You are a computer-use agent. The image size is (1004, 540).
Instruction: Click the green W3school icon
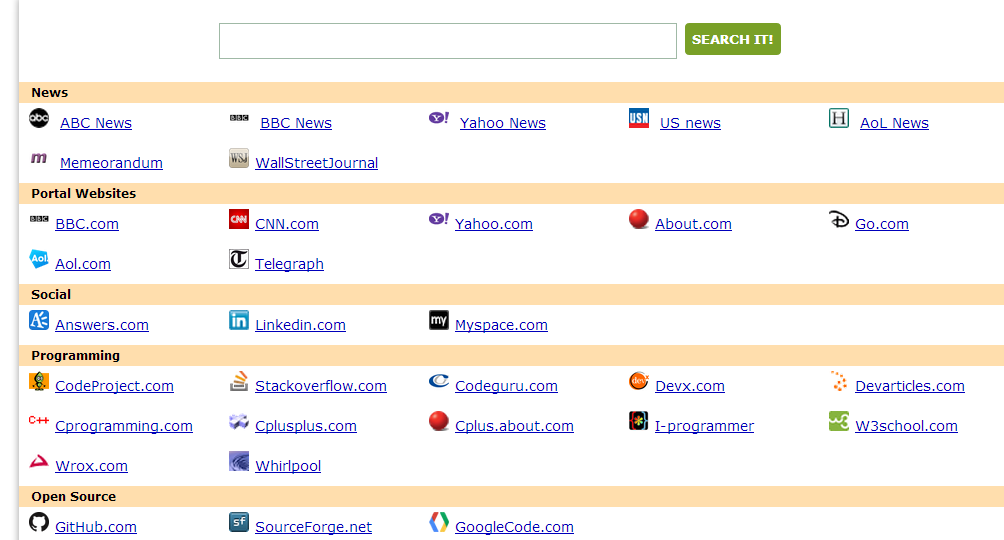839,421
